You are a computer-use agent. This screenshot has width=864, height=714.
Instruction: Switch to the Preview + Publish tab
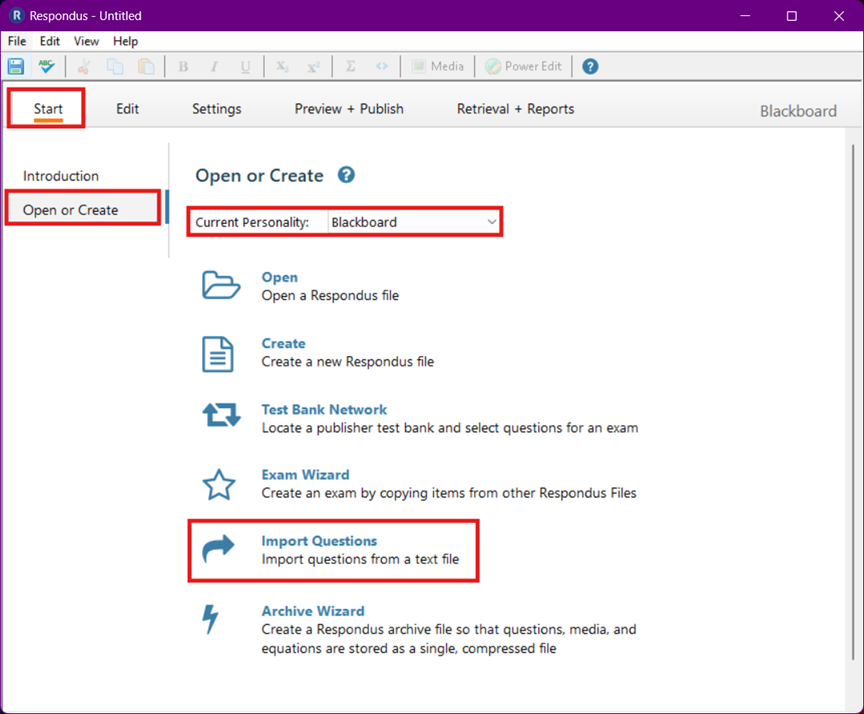click(349, 109)
